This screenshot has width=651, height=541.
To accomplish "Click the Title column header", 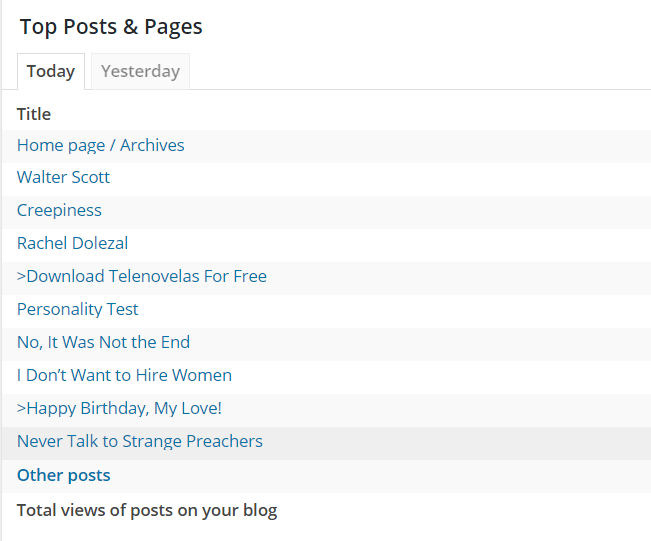I will point(34,114).
